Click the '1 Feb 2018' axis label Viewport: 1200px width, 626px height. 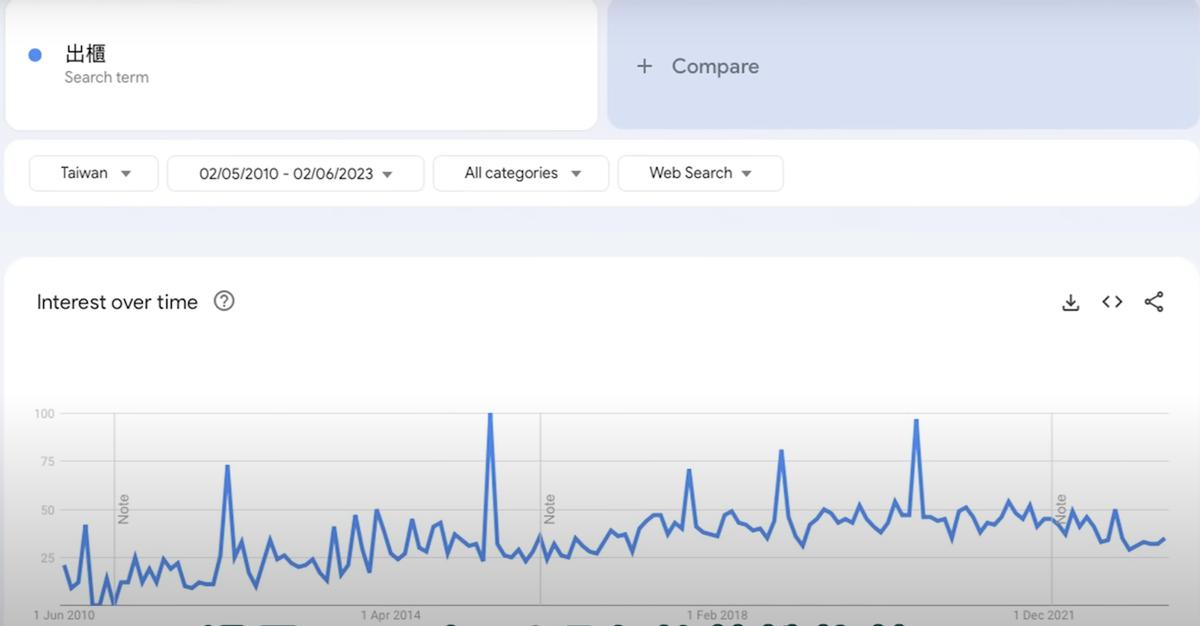pyautogui.click(x=717, y=615)
